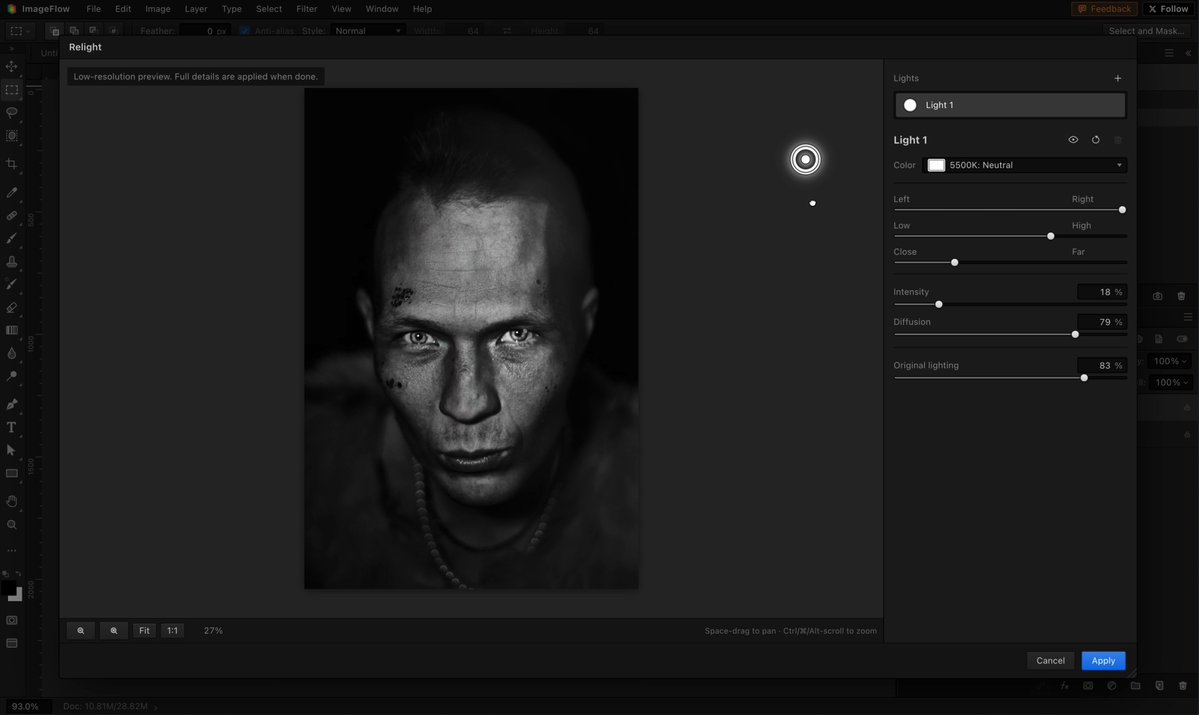This screenshot has width=1199, height=715.
Task: Open the Layer menu
Action: (x=196, y=9)
